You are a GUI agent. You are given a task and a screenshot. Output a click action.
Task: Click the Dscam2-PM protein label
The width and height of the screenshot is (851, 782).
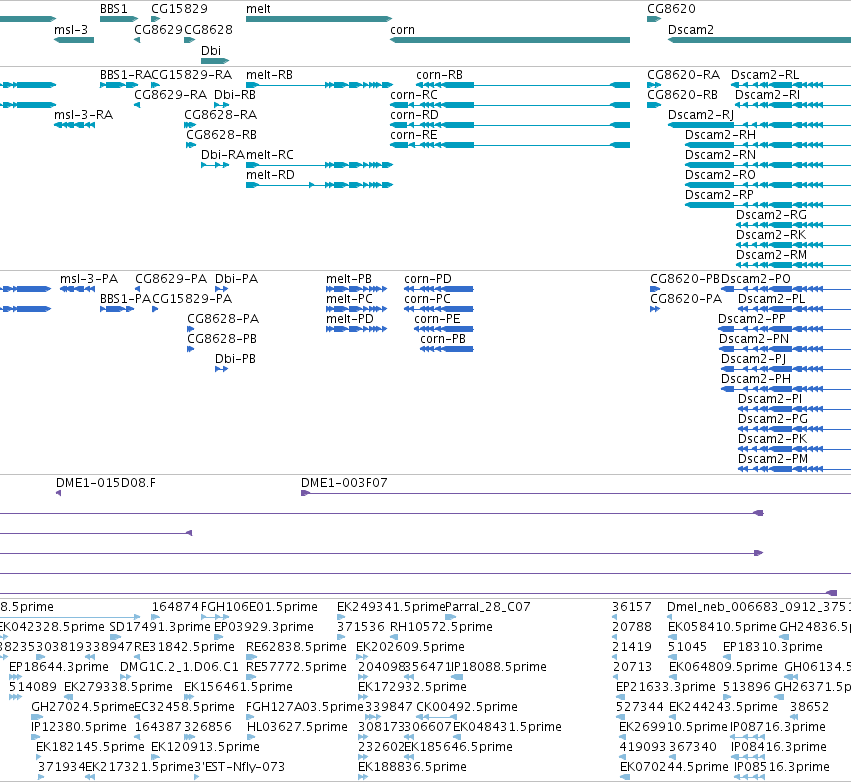click(773, 459)
